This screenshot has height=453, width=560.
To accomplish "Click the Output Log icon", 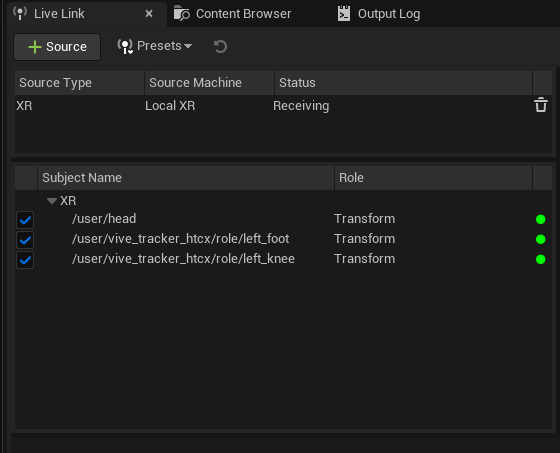I will click(344, 14).
